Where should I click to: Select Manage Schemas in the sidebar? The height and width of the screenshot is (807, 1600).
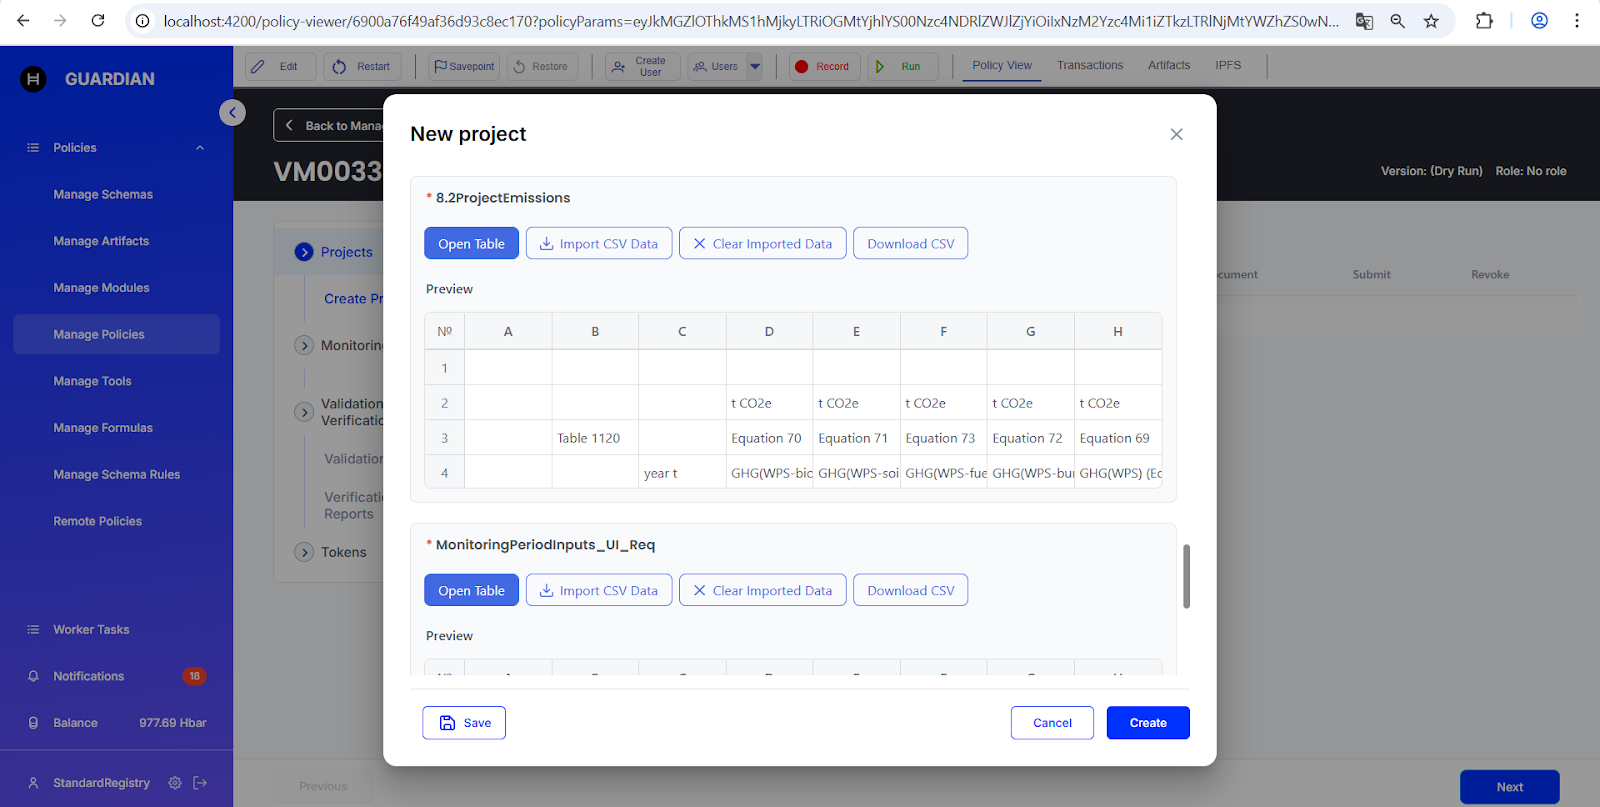[103, 195]
